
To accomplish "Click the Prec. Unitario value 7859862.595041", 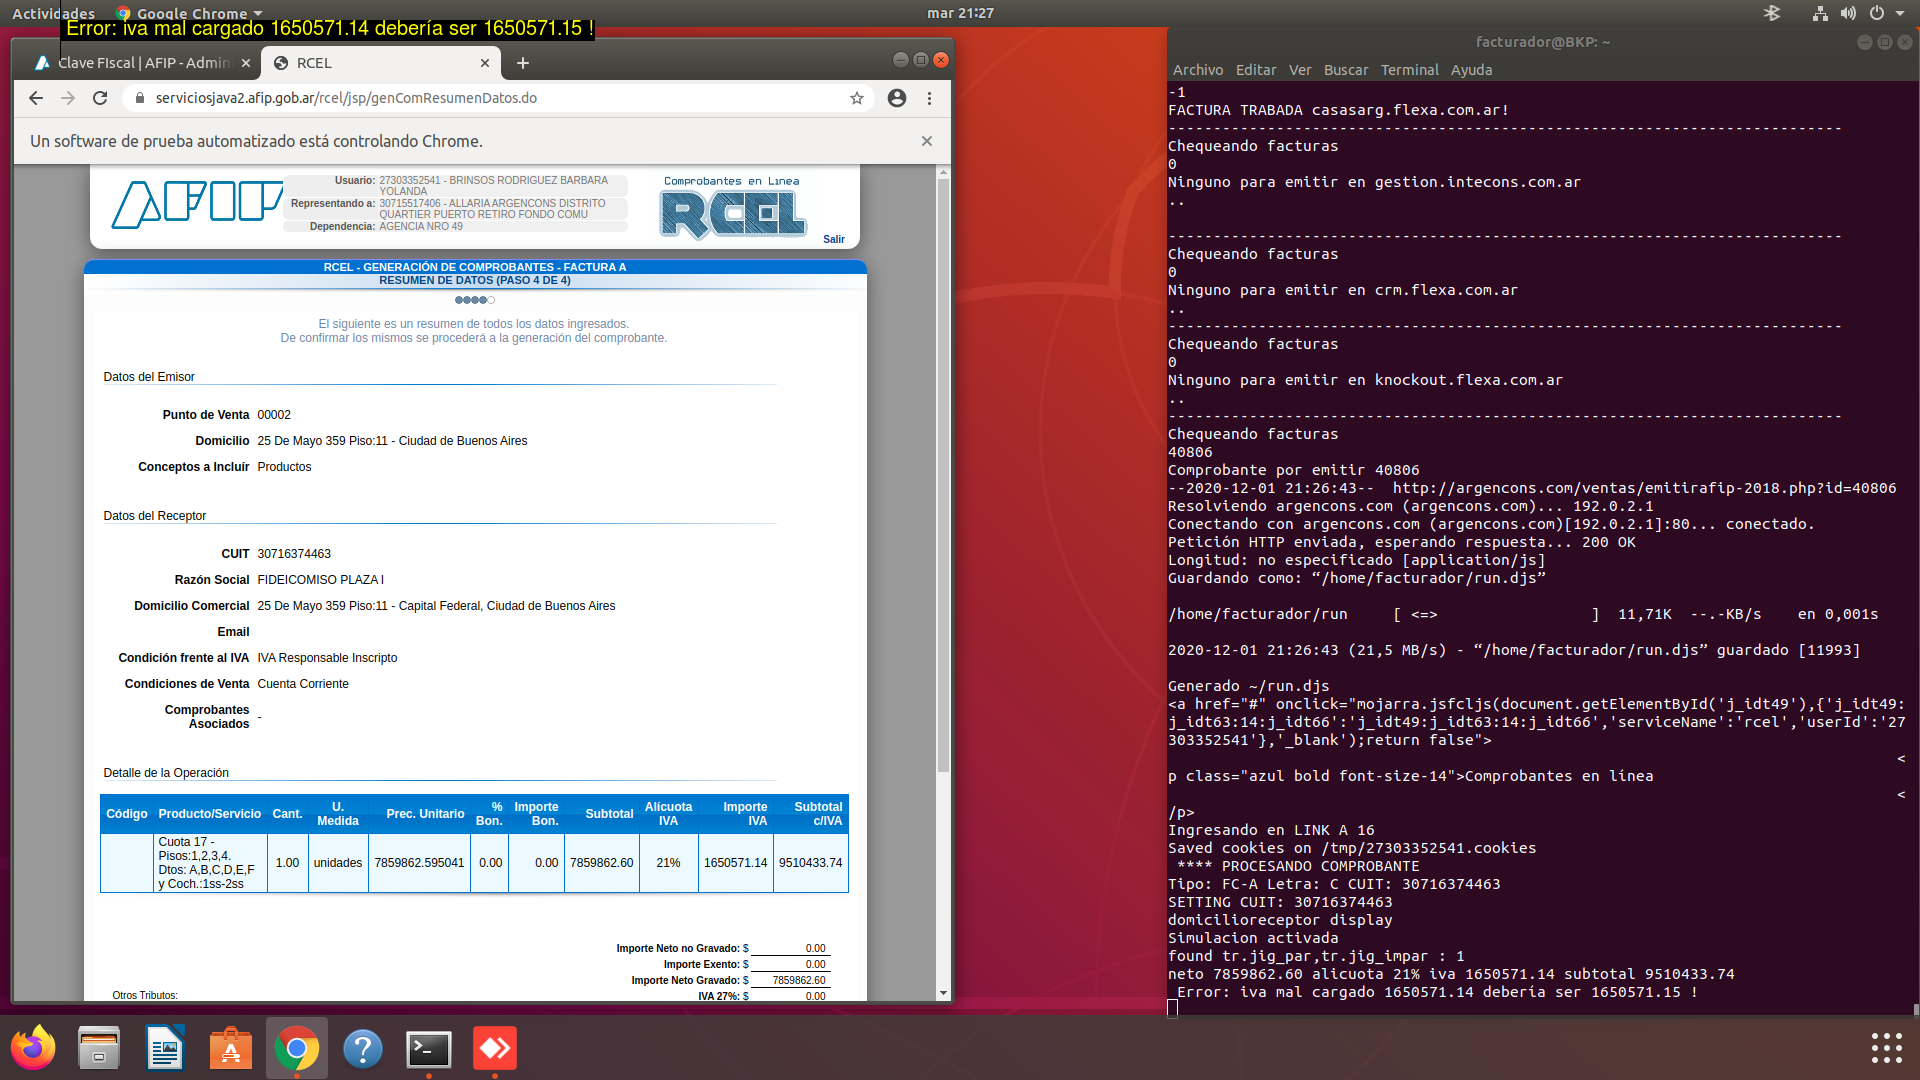I will (x=419, y=863).
